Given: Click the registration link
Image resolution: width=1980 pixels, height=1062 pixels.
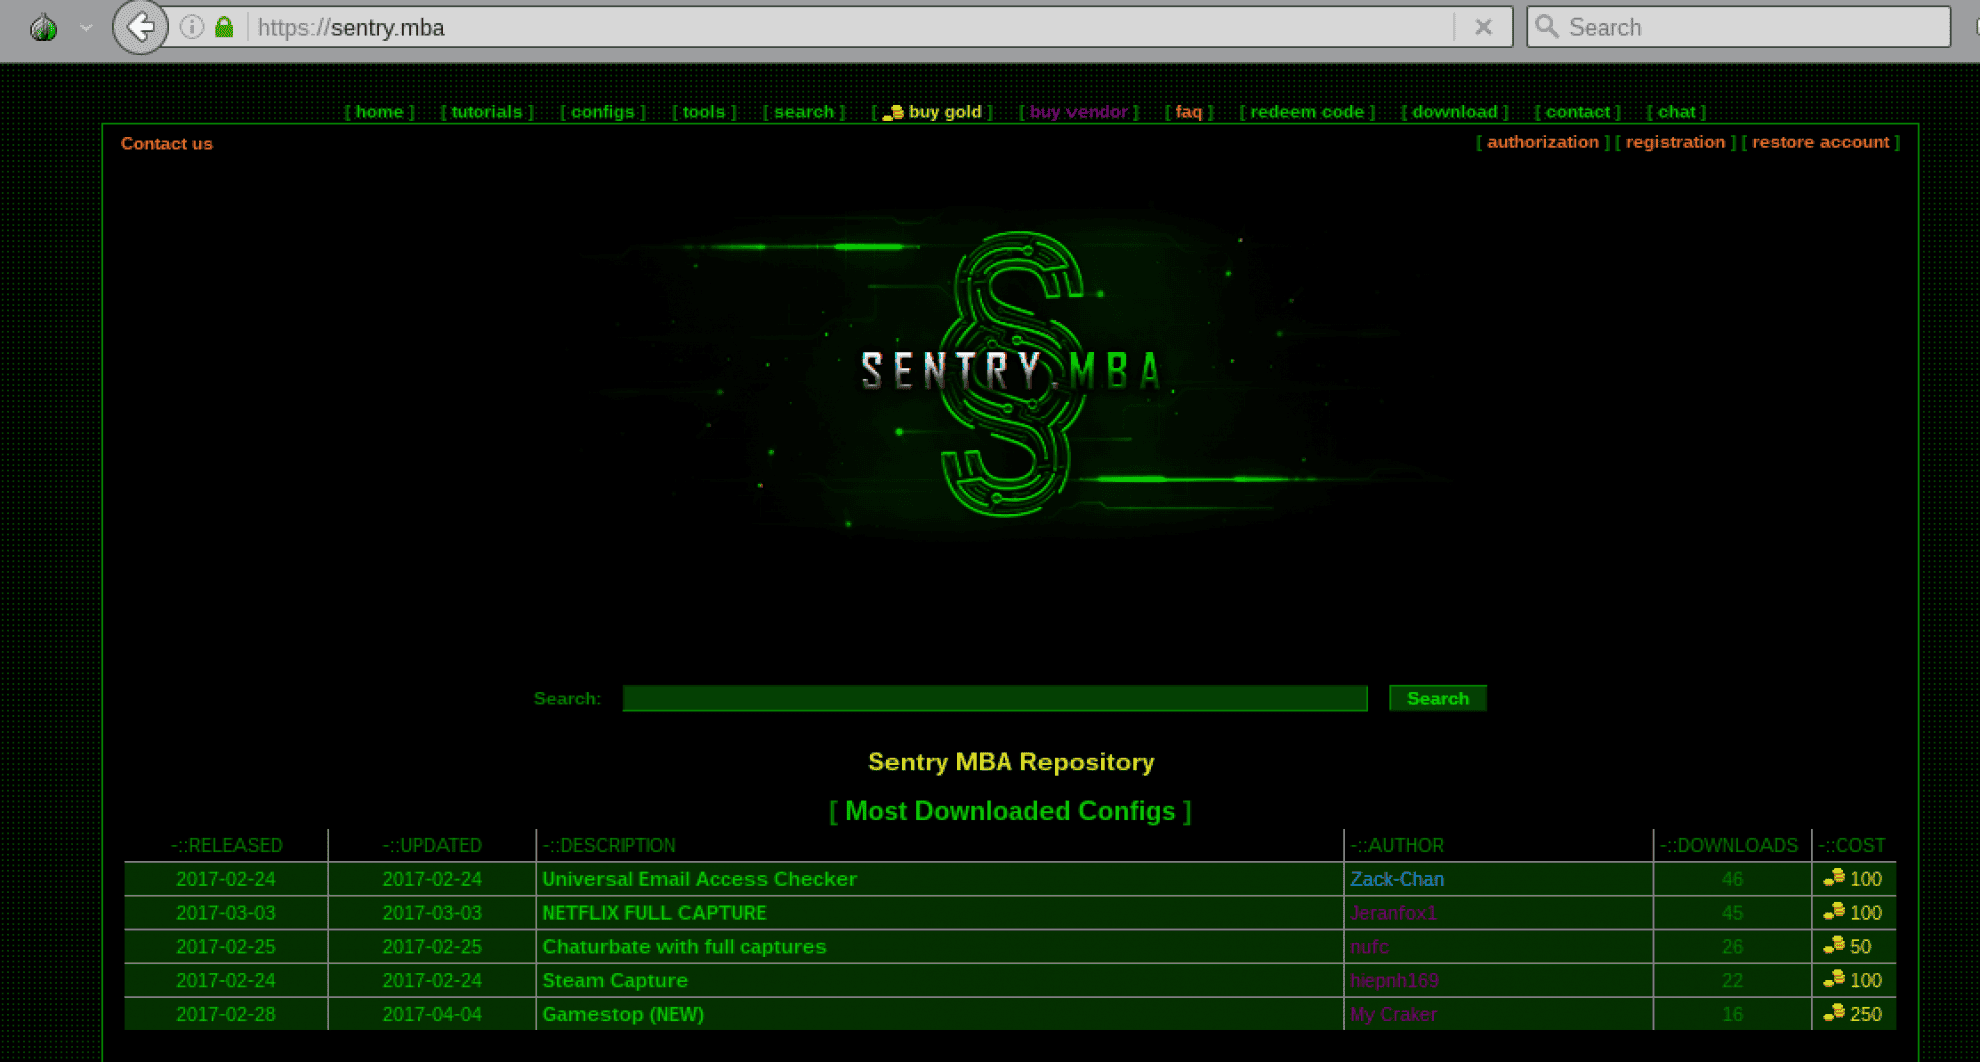Looking at the screenshot, I should [1674, 142].
